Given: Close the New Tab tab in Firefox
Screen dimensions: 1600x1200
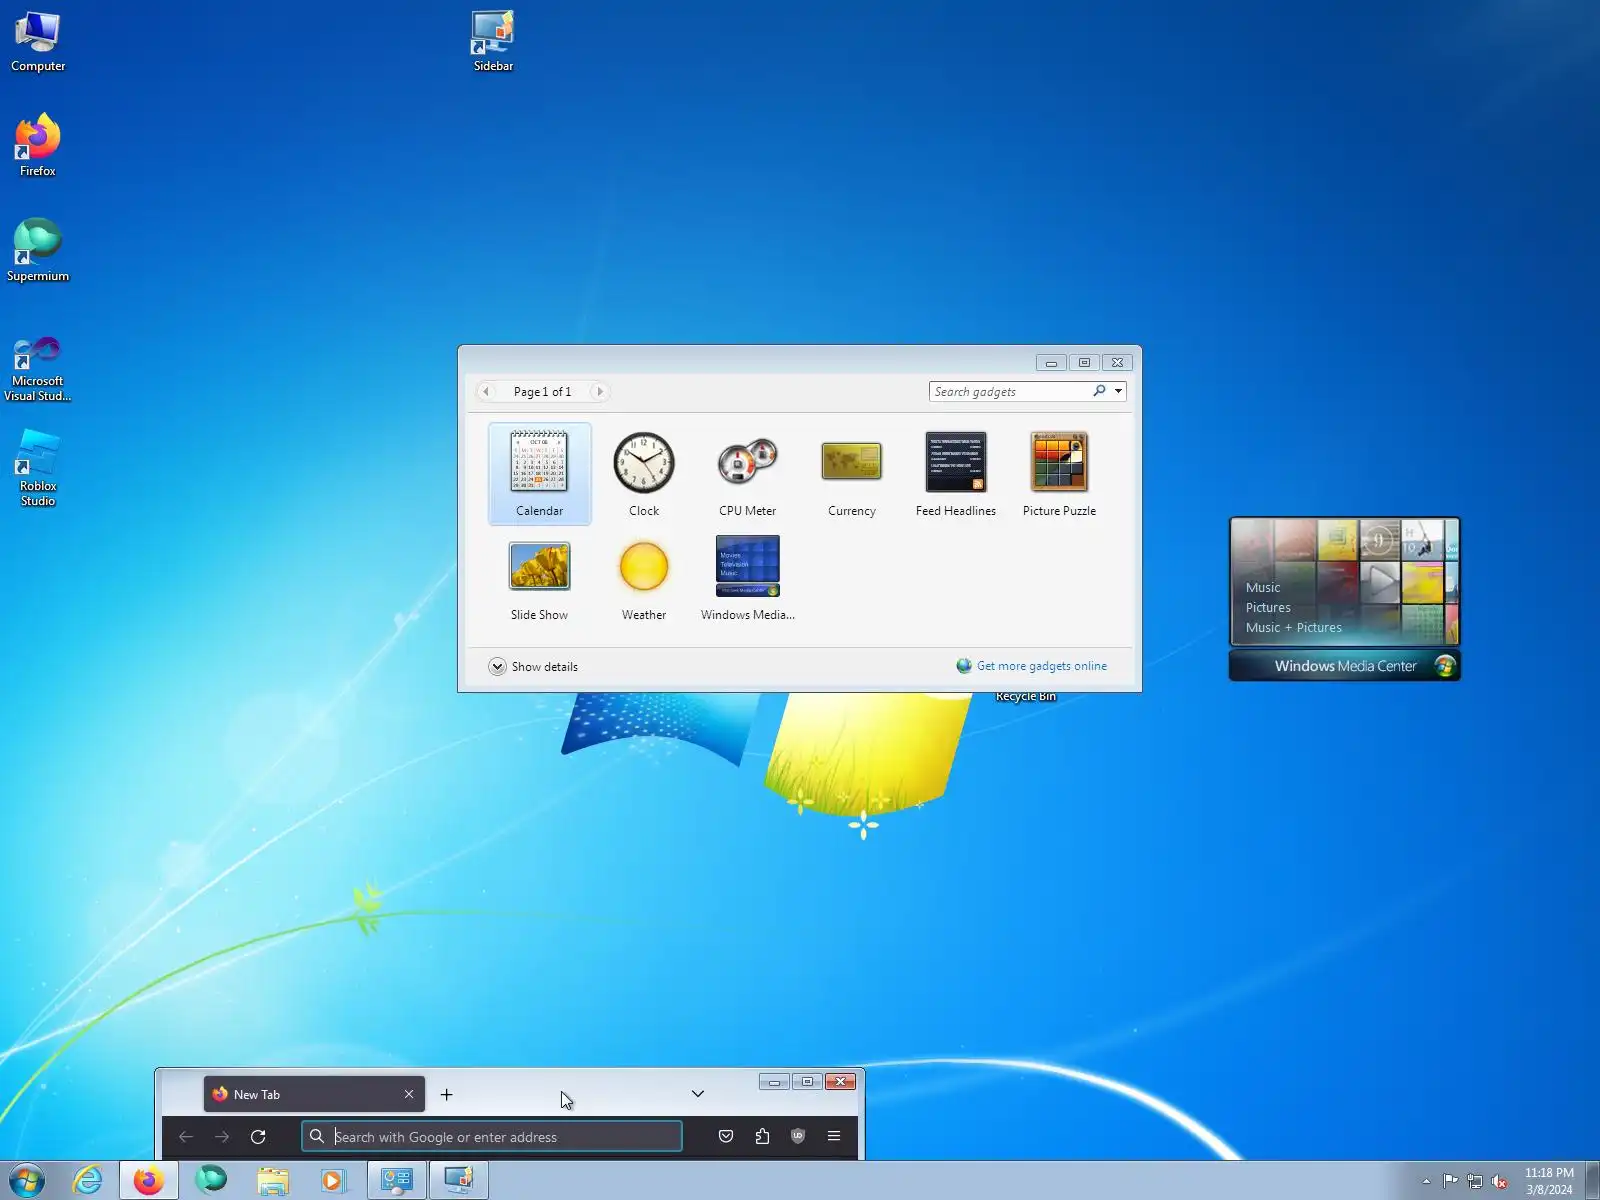Looking at the screenshot, I should (x=409, y=1094).
